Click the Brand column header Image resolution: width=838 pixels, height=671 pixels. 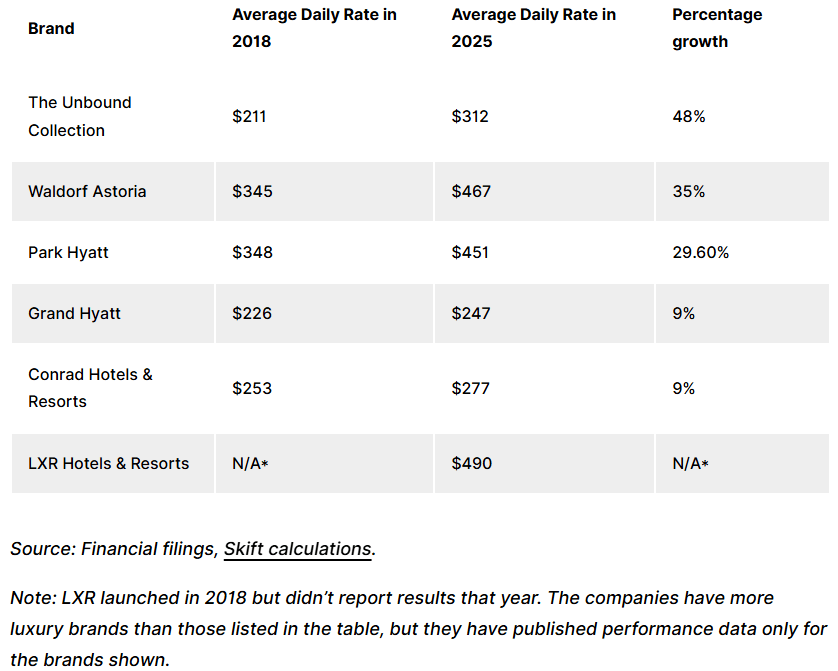point(51,28)
